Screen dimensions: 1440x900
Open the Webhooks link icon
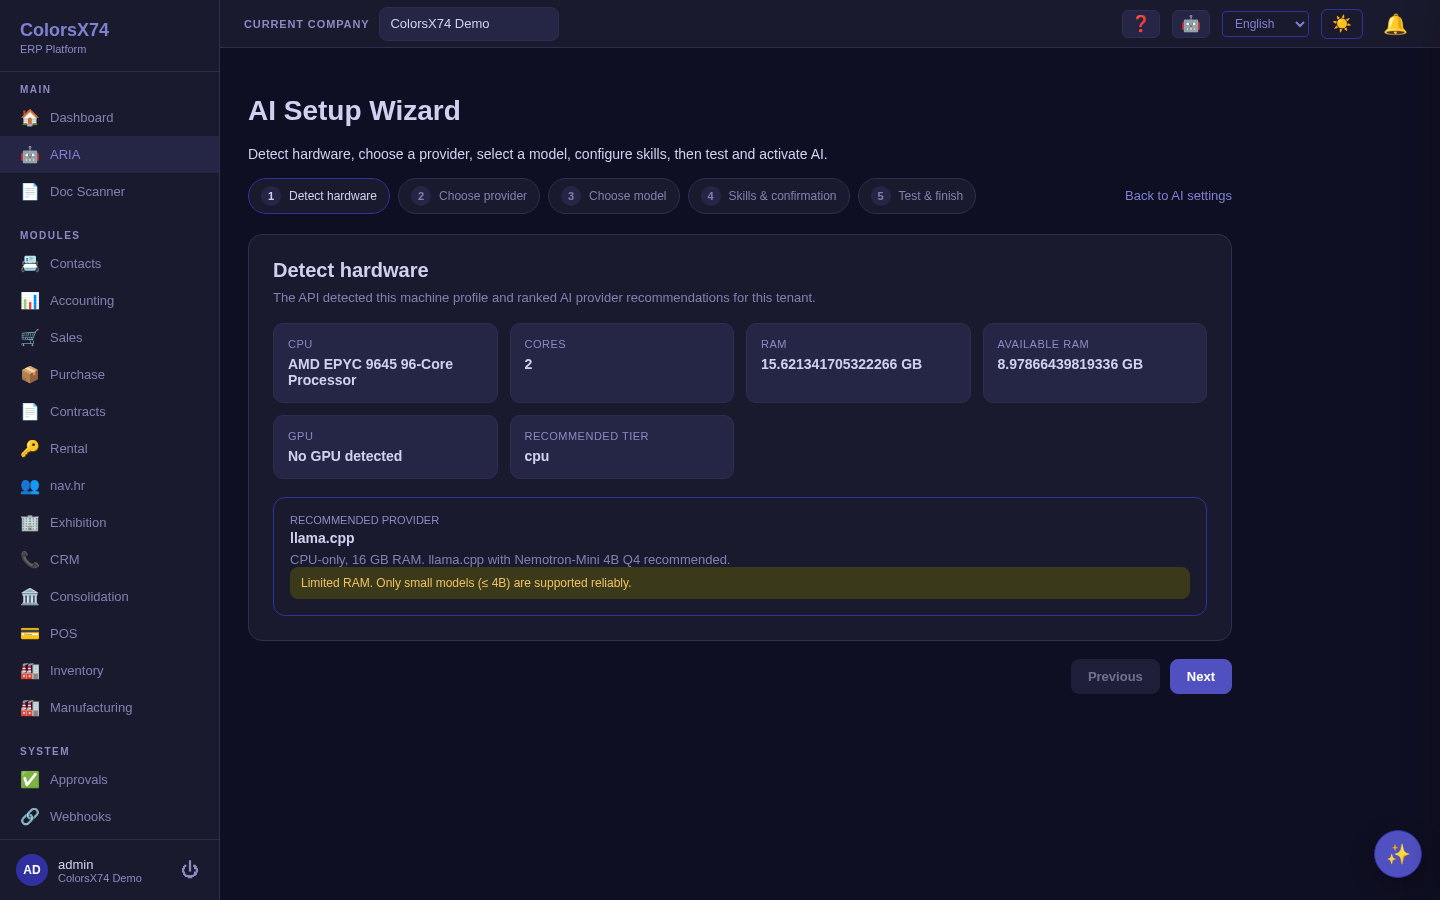point(30,816)
